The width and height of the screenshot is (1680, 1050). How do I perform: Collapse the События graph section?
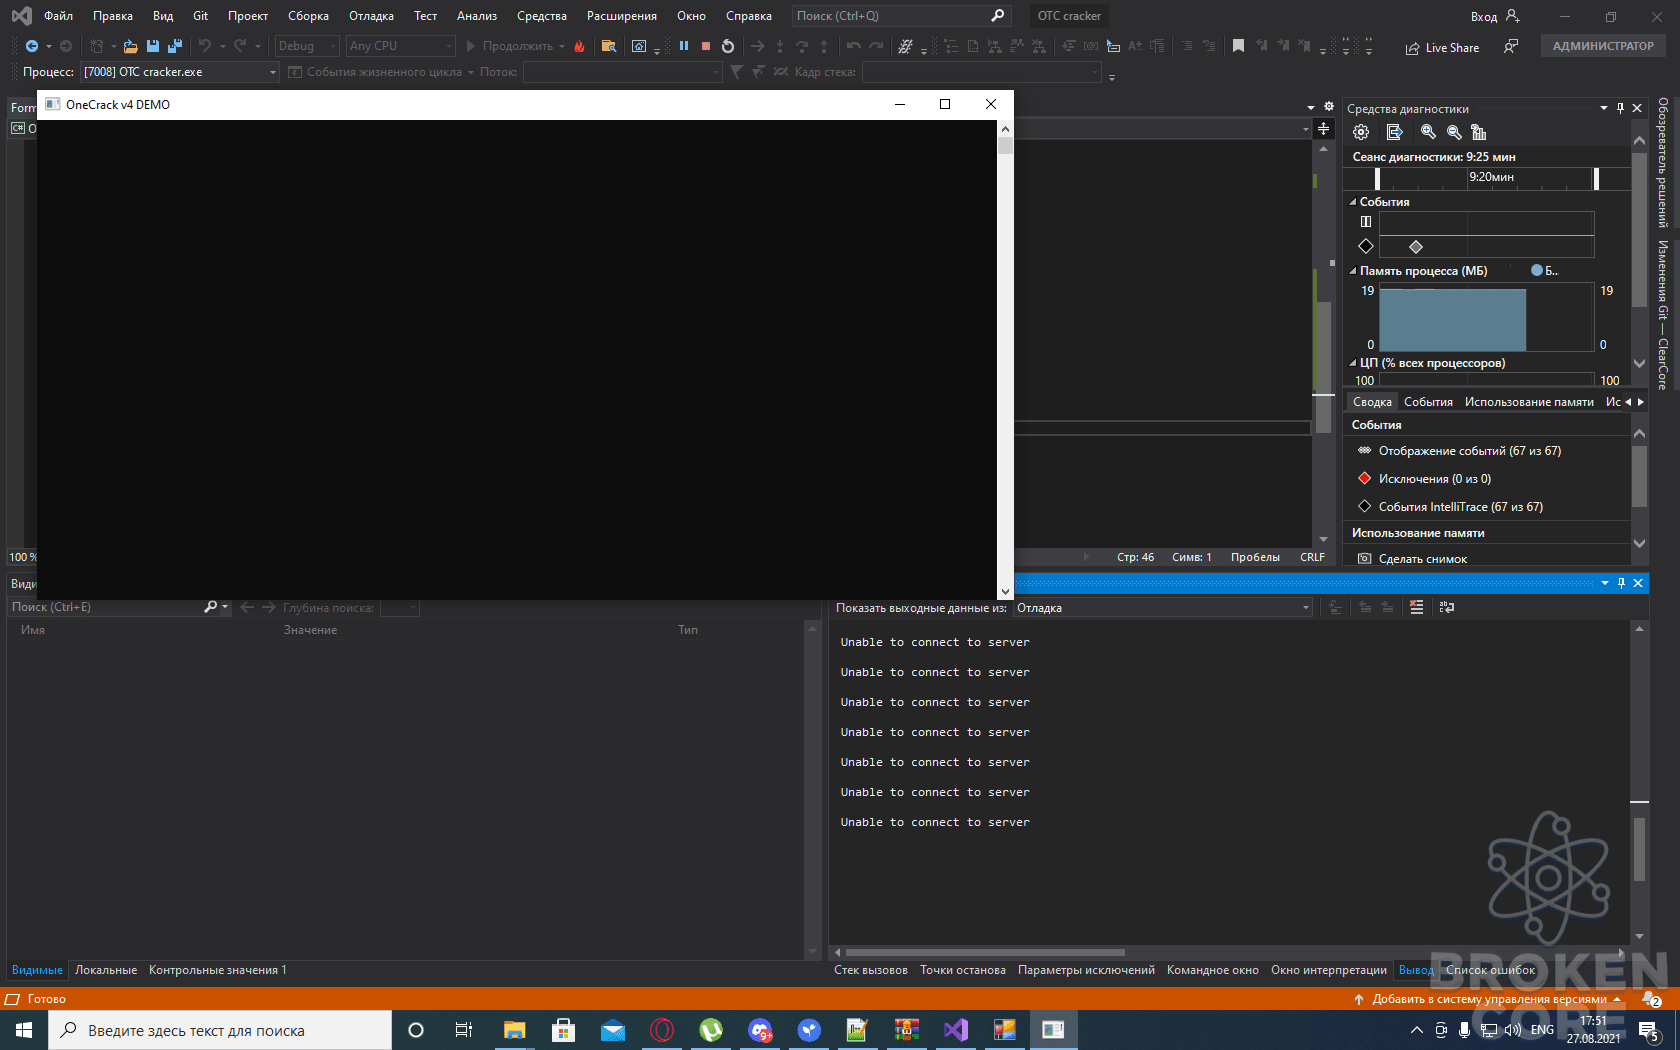pyautogui.click(x=1353, y=202)
